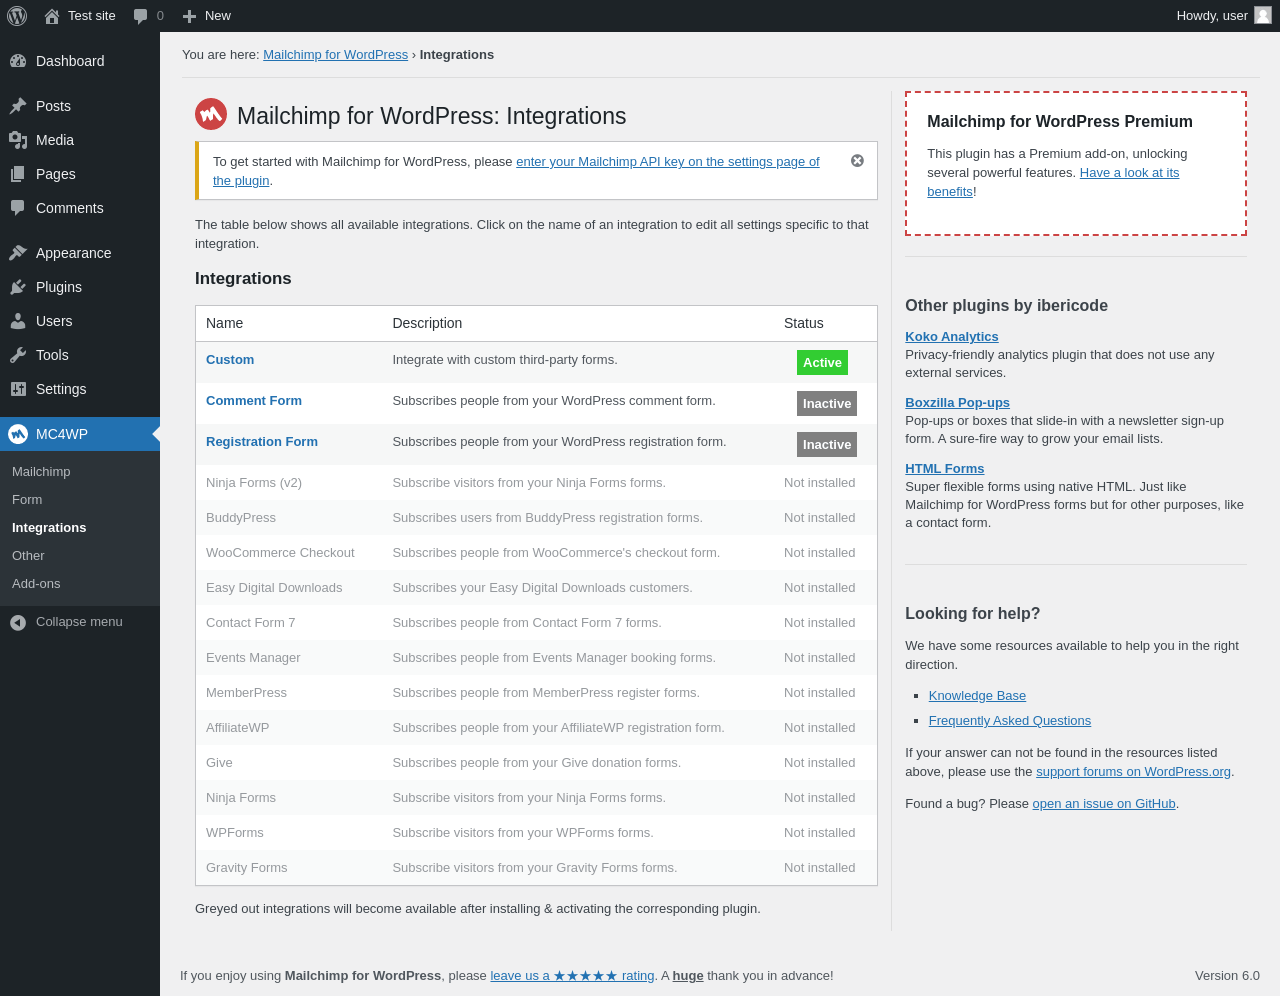Open the Appearance menu
Image resolution: width=1280 pixels, height=996 pixels.
[x=80, y=253]
